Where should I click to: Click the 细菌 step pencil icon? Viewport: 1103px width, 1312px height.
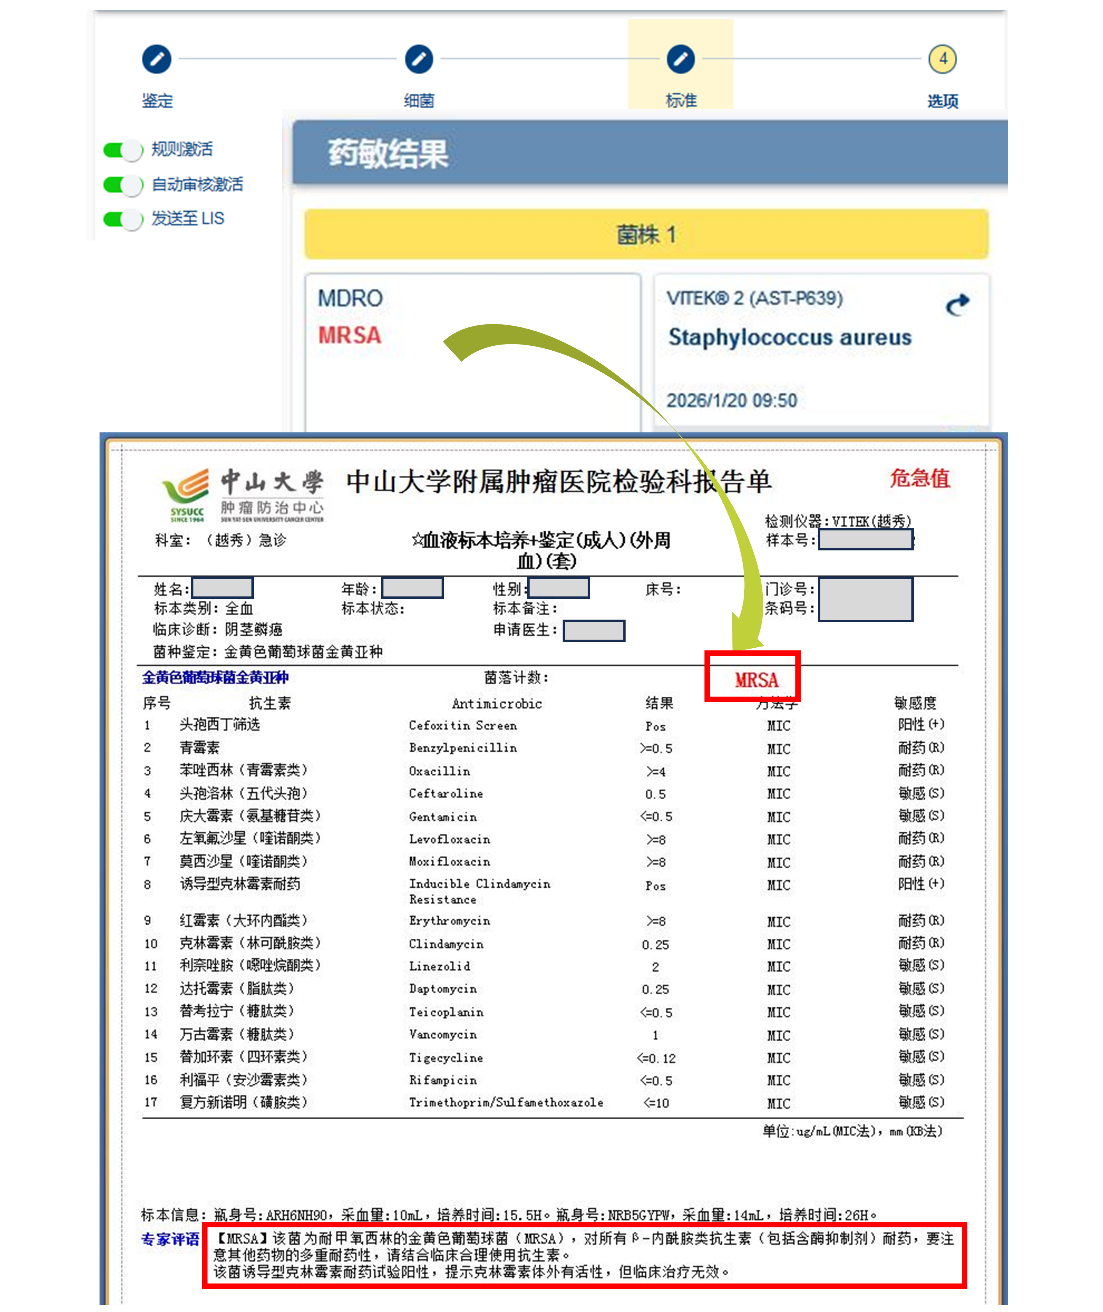click(419, 60)
